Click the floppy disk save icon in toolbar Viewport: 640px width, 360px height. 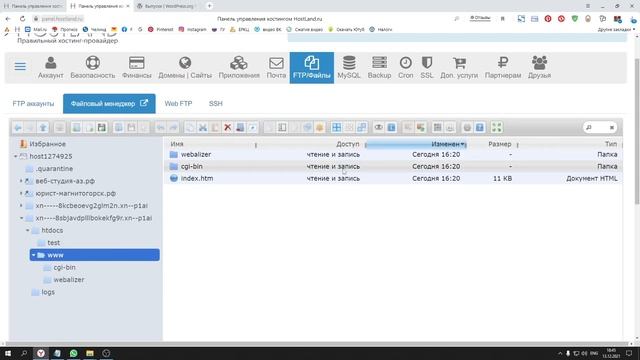102,128
